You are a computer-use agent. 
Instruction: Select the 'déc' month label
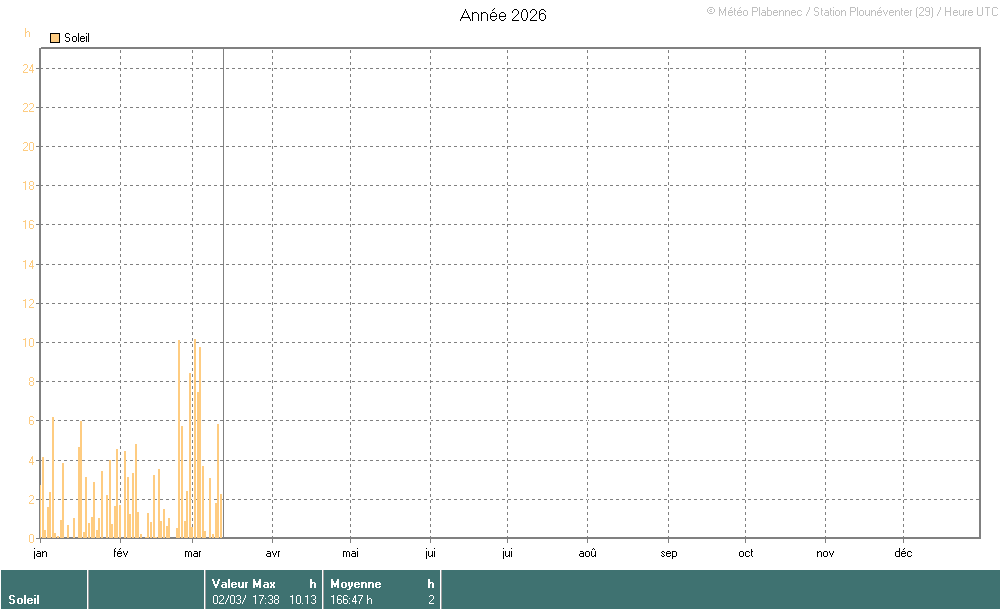point(903,553)
